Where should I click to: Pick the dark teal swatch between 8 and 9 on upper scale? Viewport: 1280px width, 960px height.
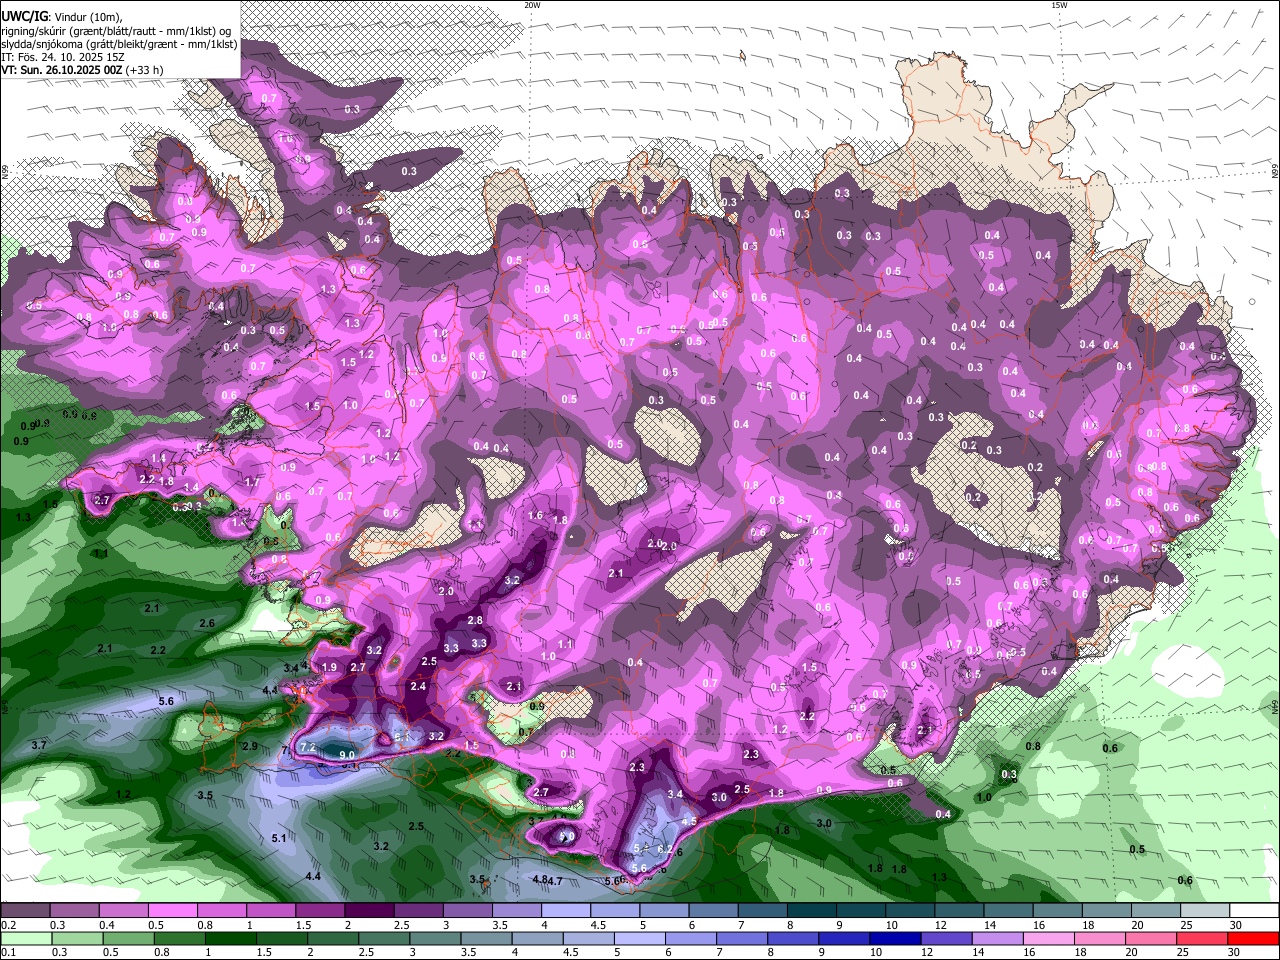point(812,910)
